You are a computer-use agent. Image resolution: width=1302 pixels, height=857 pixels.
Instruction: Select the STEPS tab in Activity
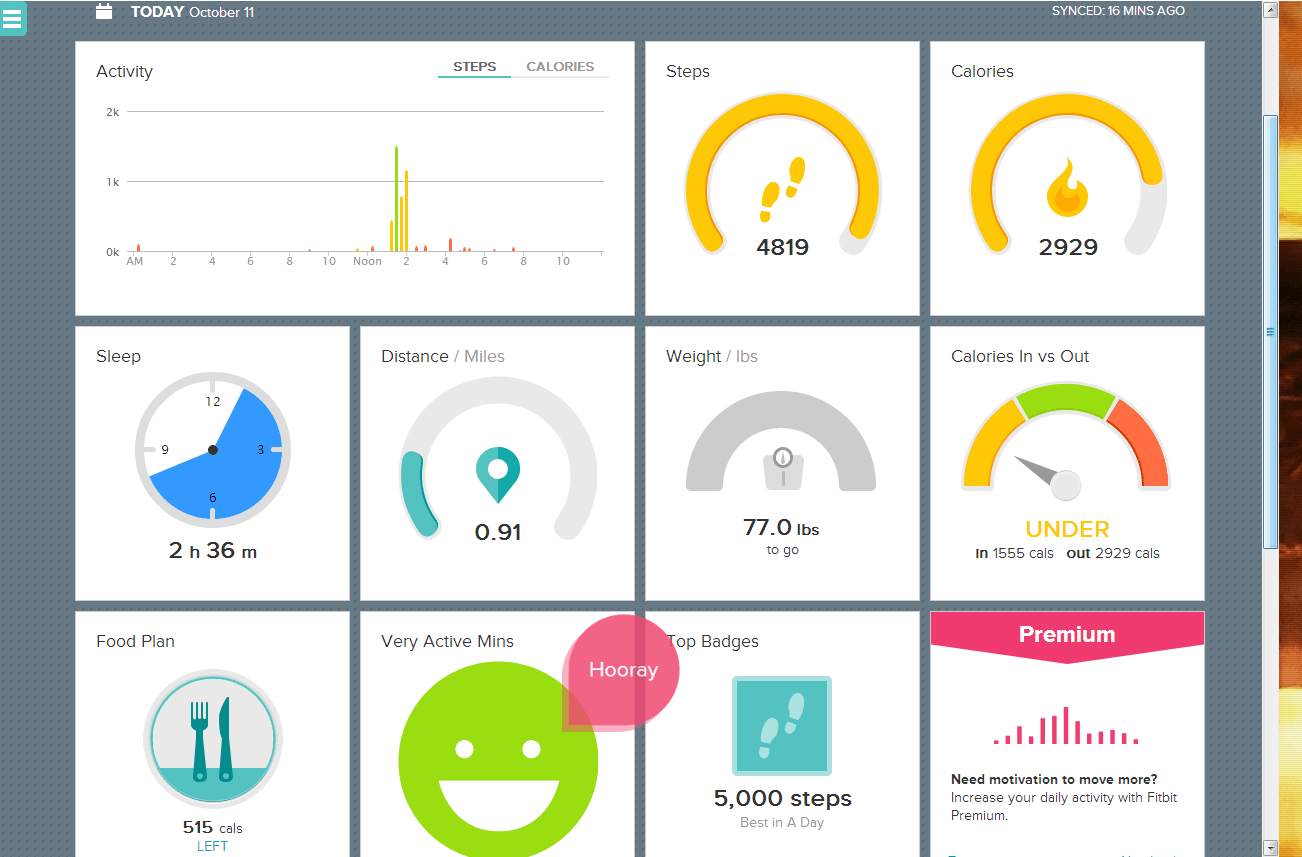pos(475,67)
